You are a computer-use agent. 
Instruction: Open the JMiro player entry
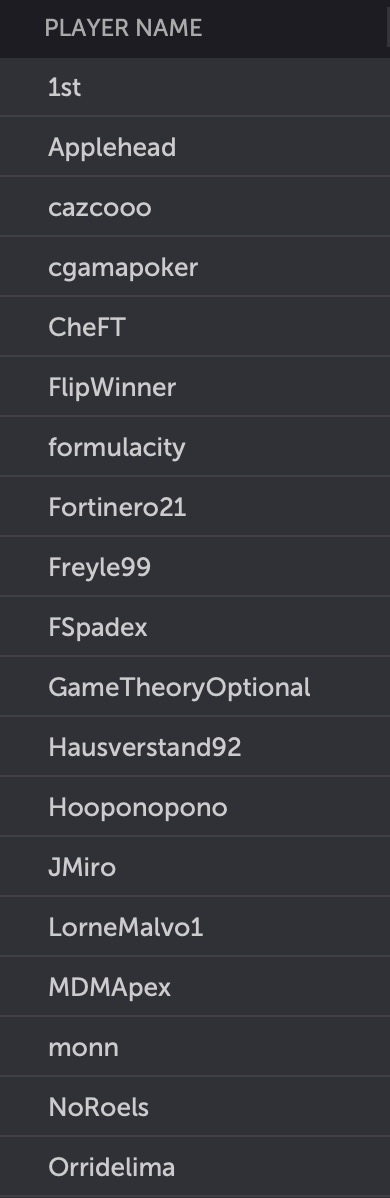click(x=195, y=866)
